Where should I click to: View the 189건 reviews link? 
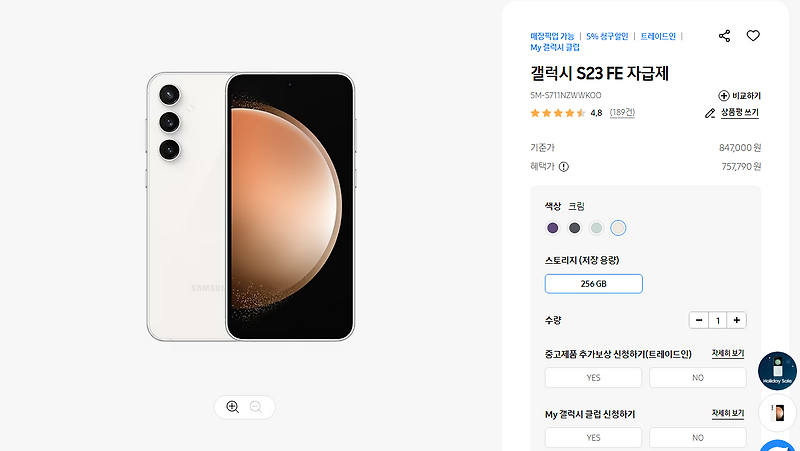coord(622,112)
